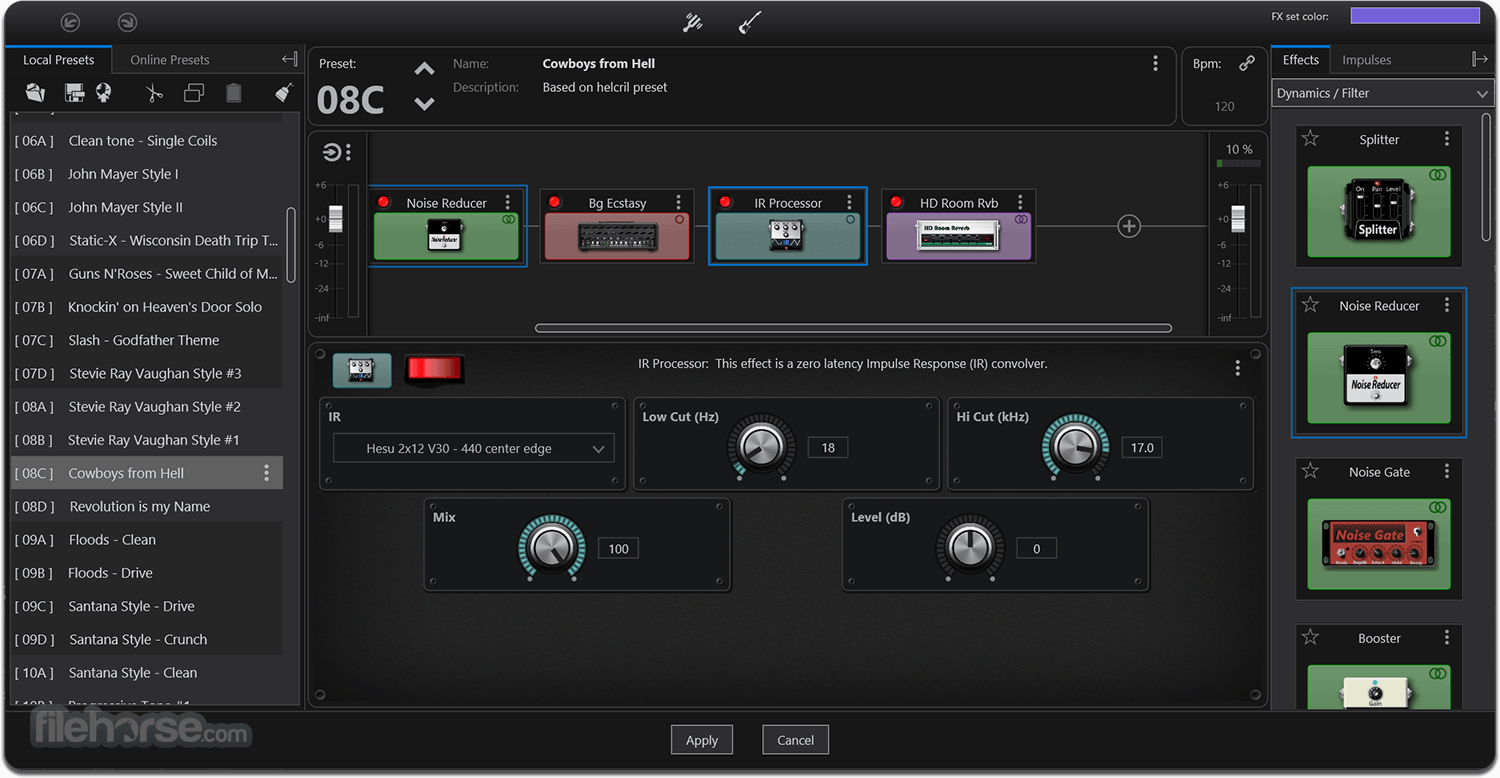Image resolution: width=1500 pixels, height=778 pixels.
Task: Click the Level (dB) value field
Action: [1037, 549]
